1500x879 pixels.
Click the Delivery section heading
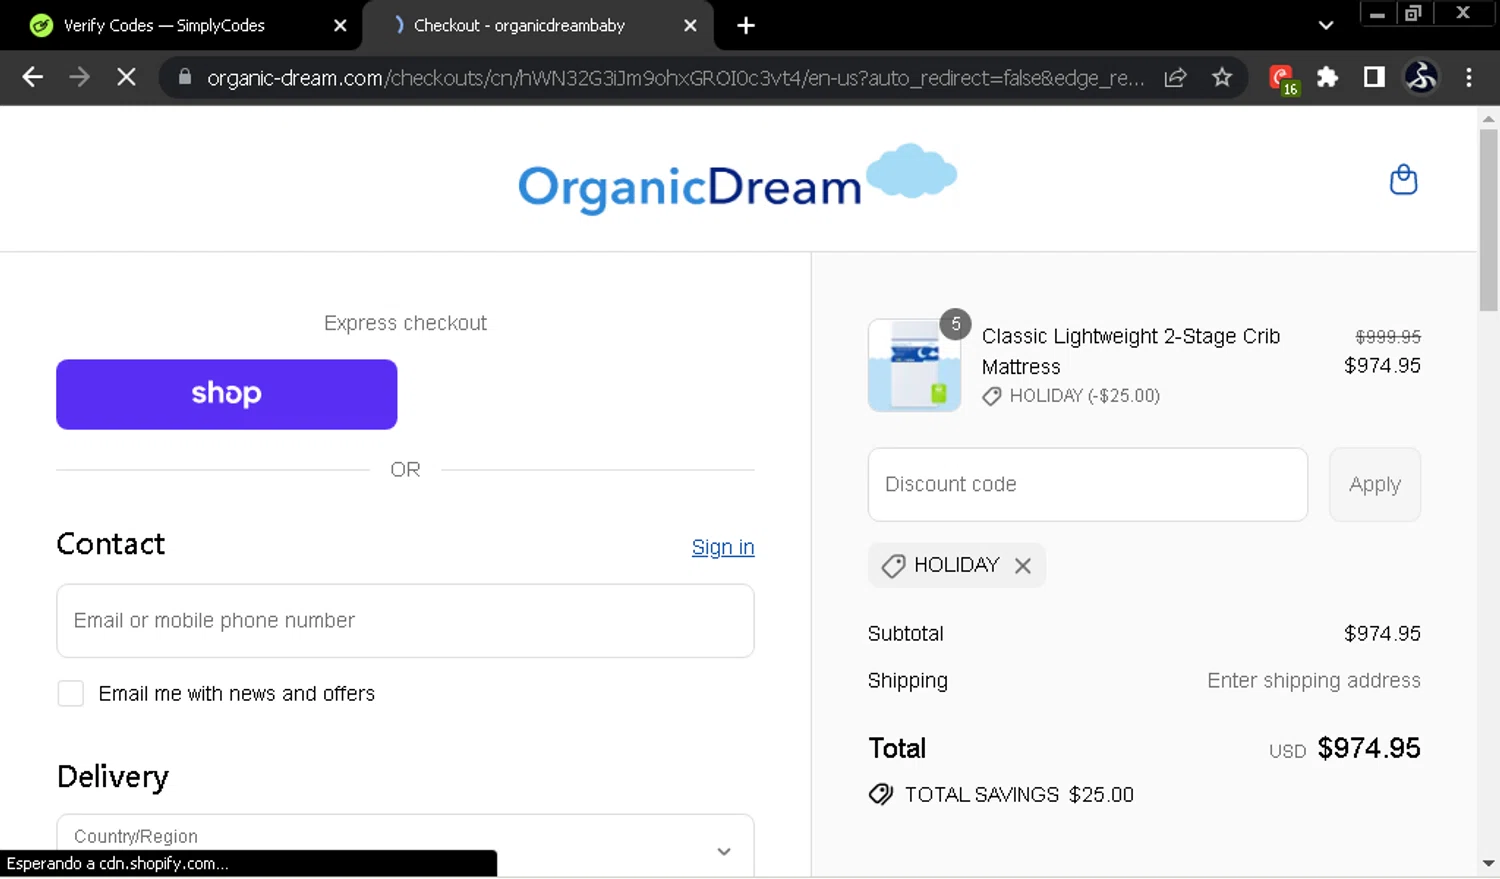coord(112,777)
